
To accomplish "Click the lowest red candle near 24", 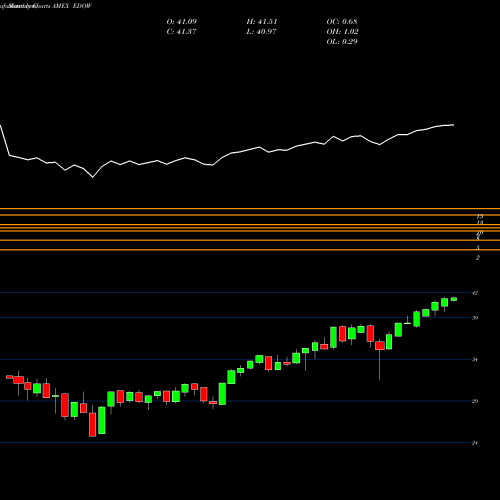I will tap(92, 424).
